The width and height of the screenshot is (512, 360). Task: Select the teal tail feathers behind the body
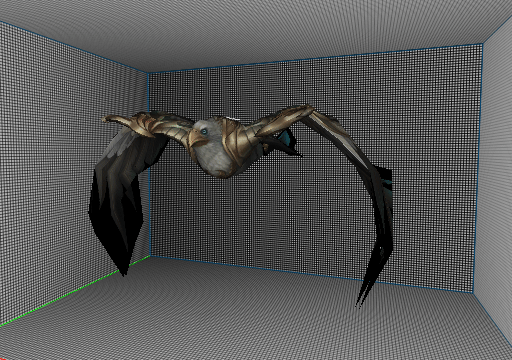click(286, 137)
